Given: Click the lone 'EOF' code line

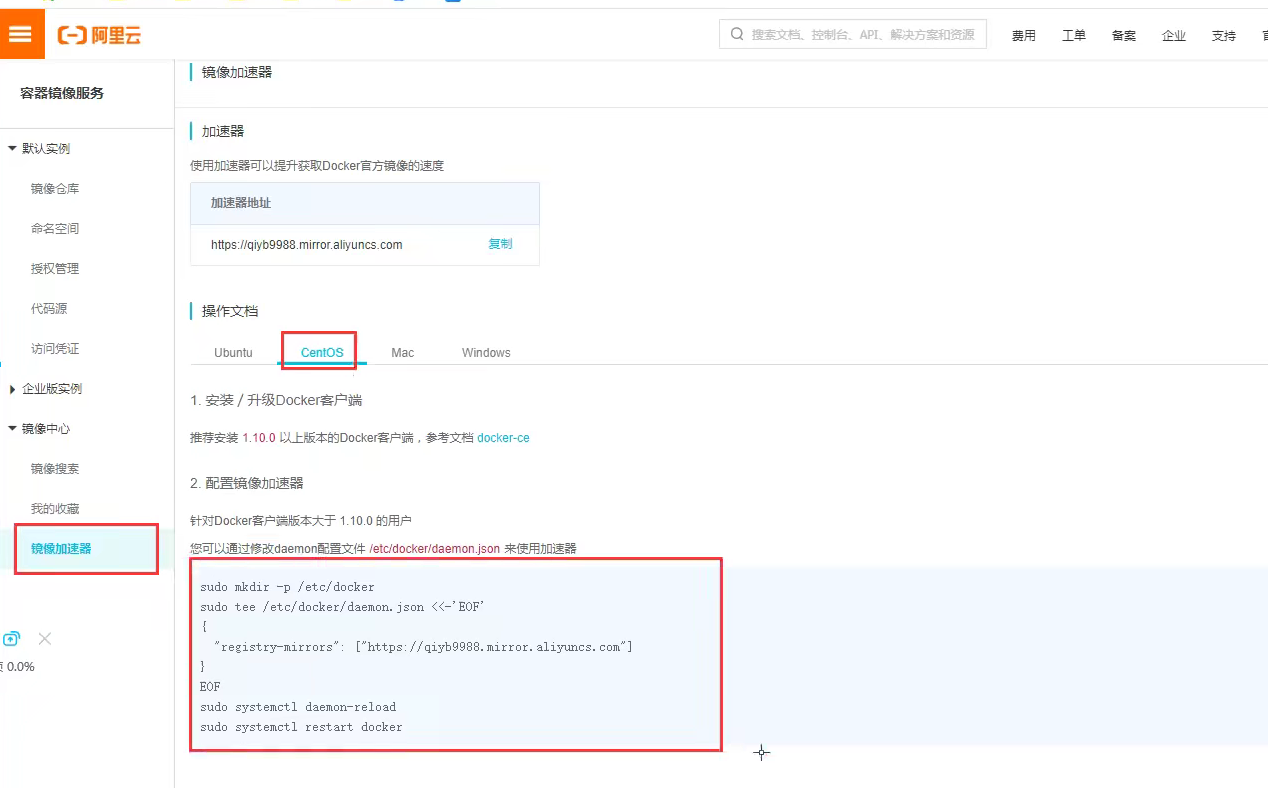Looking at the screenshot, I should click(x=210, y=687).
